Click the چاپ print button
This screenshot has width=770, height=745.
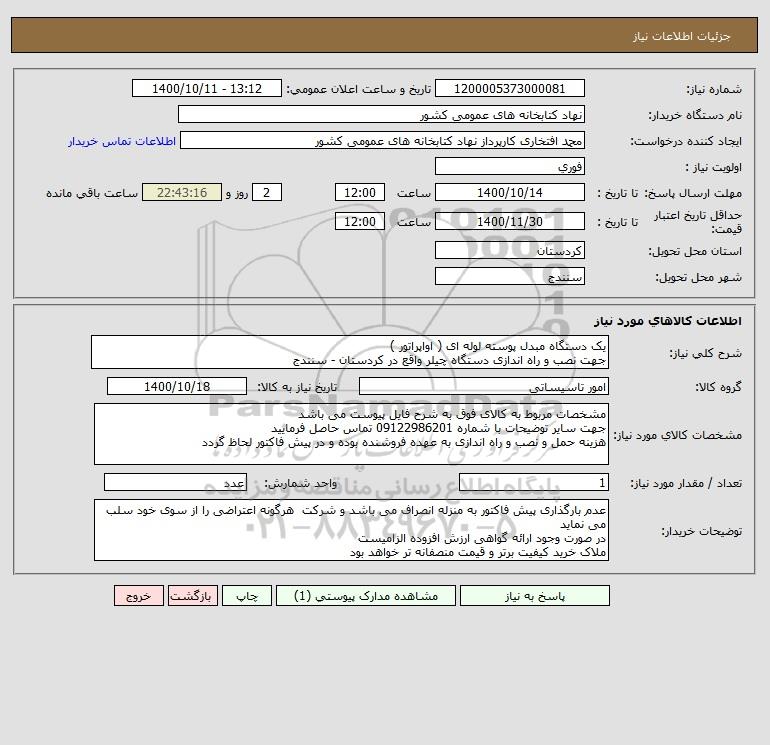(x=247, y=596)
